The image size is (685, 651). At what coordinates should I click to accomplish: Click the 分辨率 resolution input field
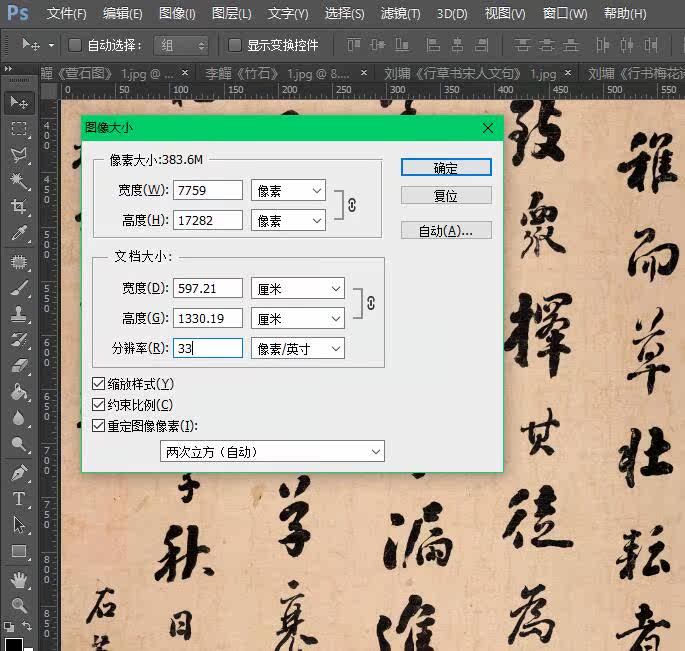[x=208, y=348]
